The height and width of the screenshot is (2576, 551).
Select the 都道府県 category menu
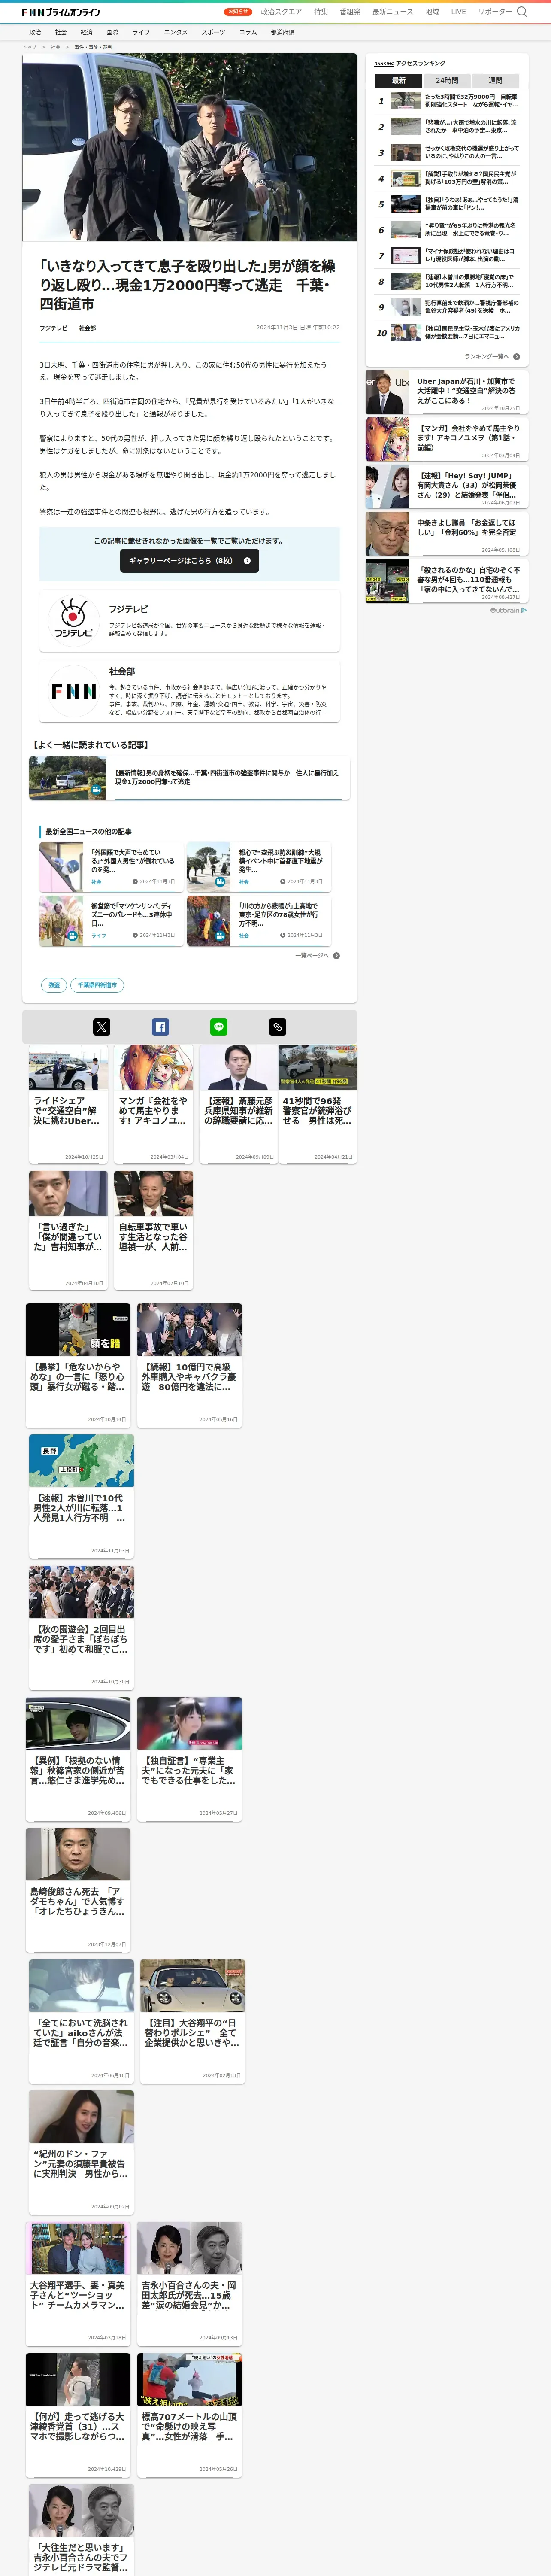click(x=283, y=32)
